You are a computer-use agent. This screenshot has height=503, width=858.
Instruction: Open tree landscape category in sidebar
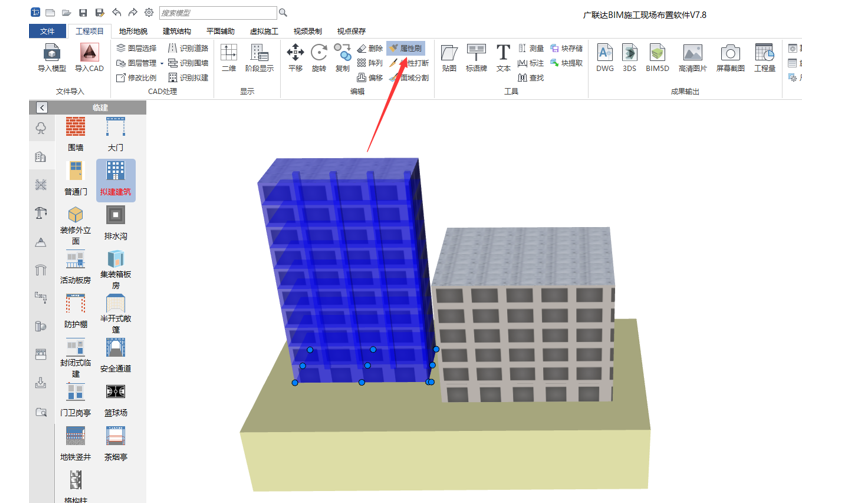pyautogui.click(x=40, y=128)
